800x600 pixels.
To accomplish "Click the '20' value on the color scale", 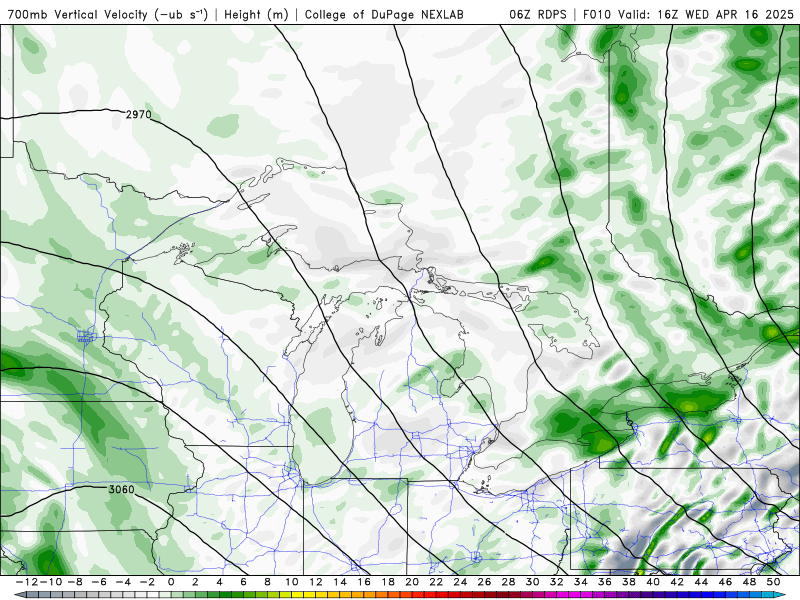I will click(412, 582).
